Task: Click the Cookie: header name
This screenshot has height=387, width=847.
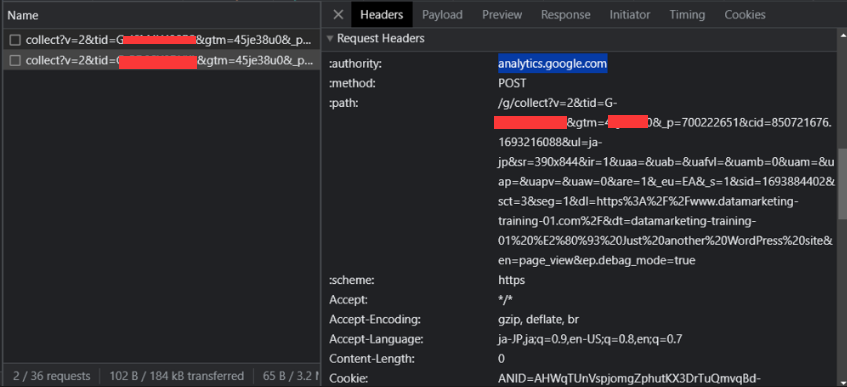Action: point(348,378)
